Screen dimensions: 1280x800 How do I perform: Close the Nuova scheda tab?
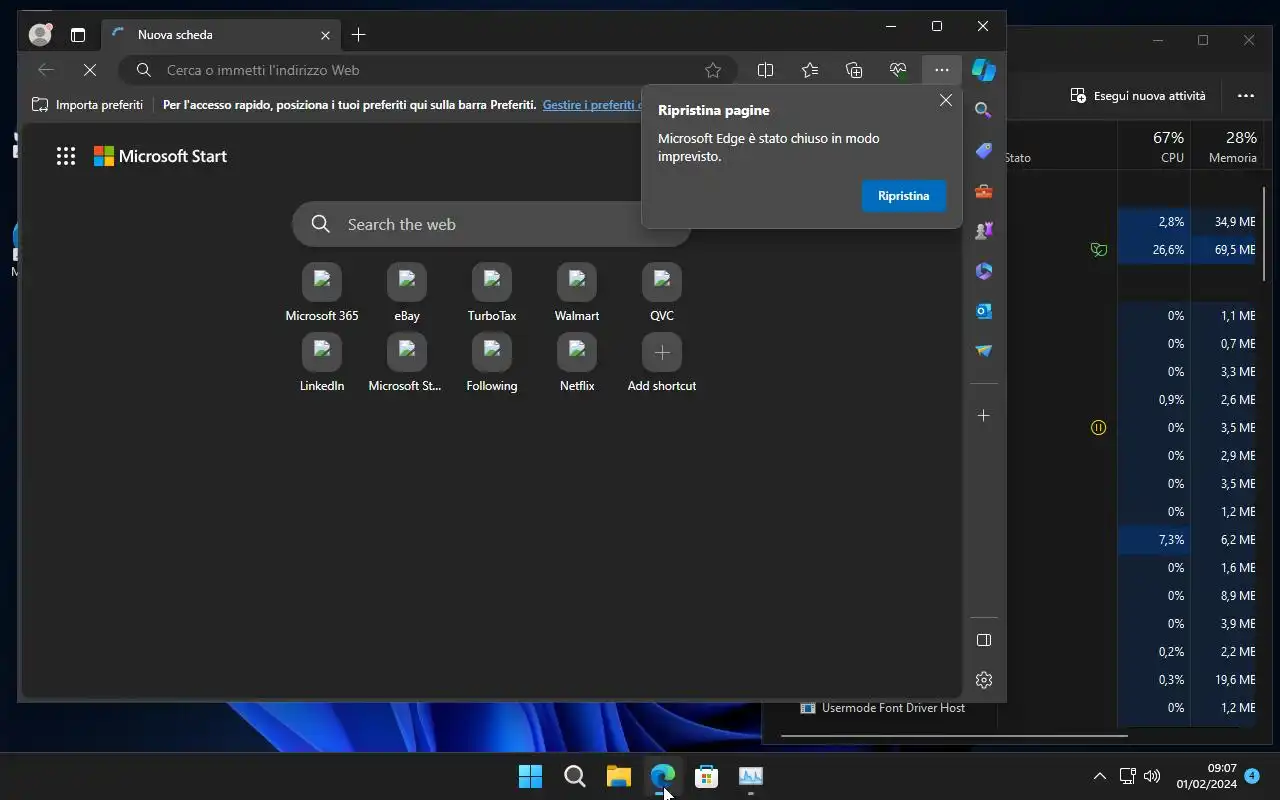(325, 35)
